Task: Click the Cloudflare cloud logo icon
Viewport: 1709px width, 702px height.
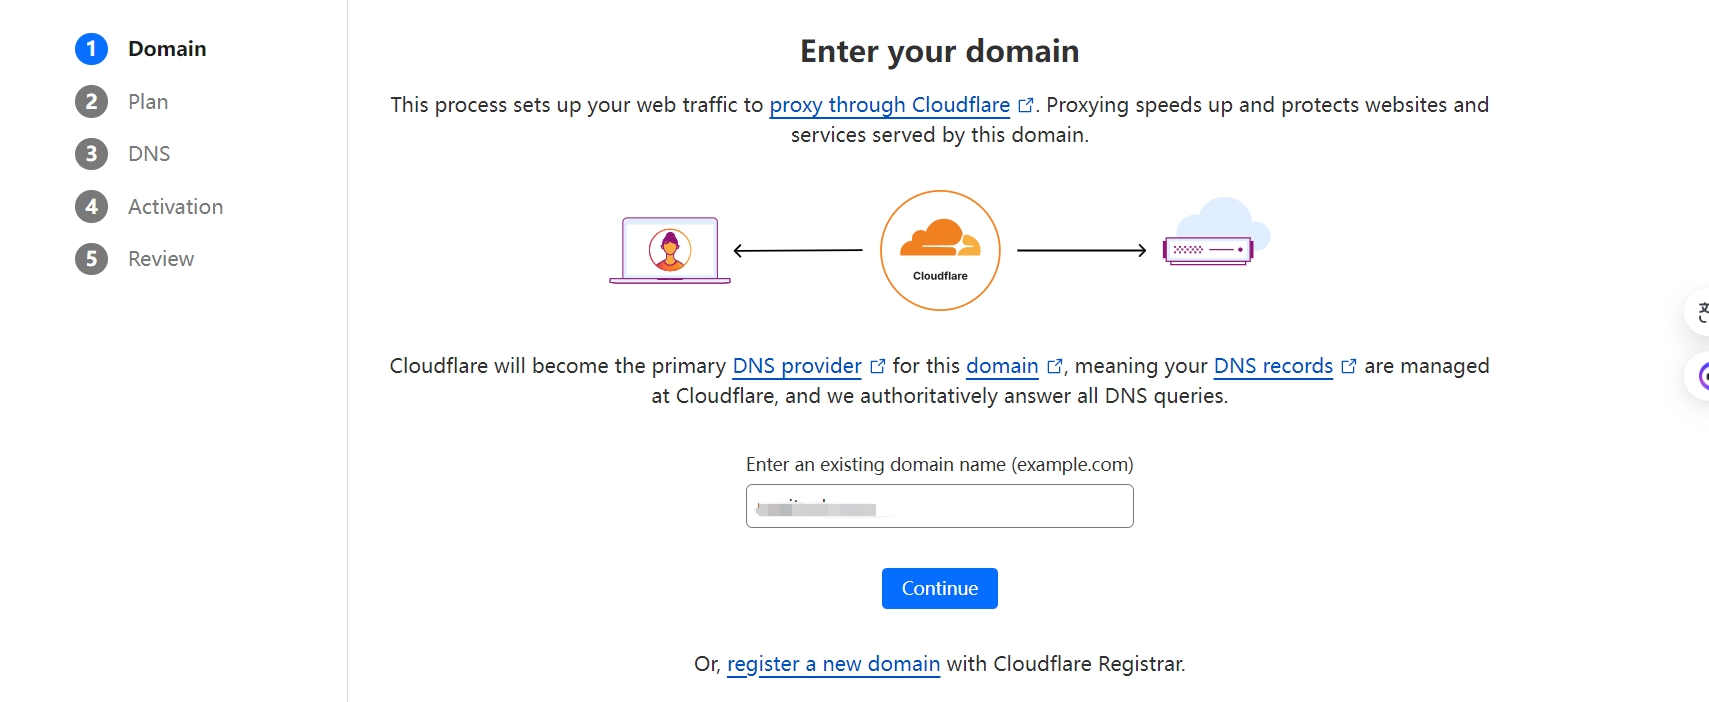Action: (x=940, y=250)
